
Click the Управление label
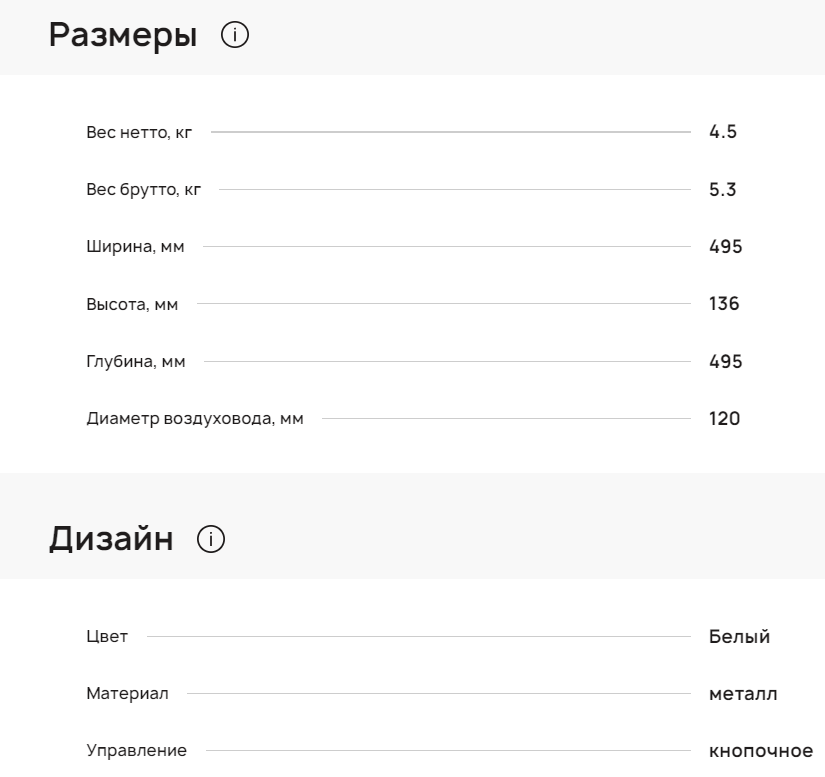tap(136, 751)
